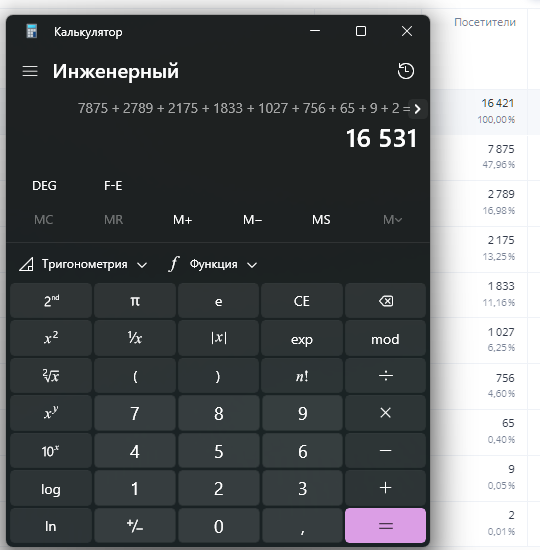The height and width of the screenshot is (550, 540).
Task: Click the 1 833 value in background table
Action: pos(501,286)
